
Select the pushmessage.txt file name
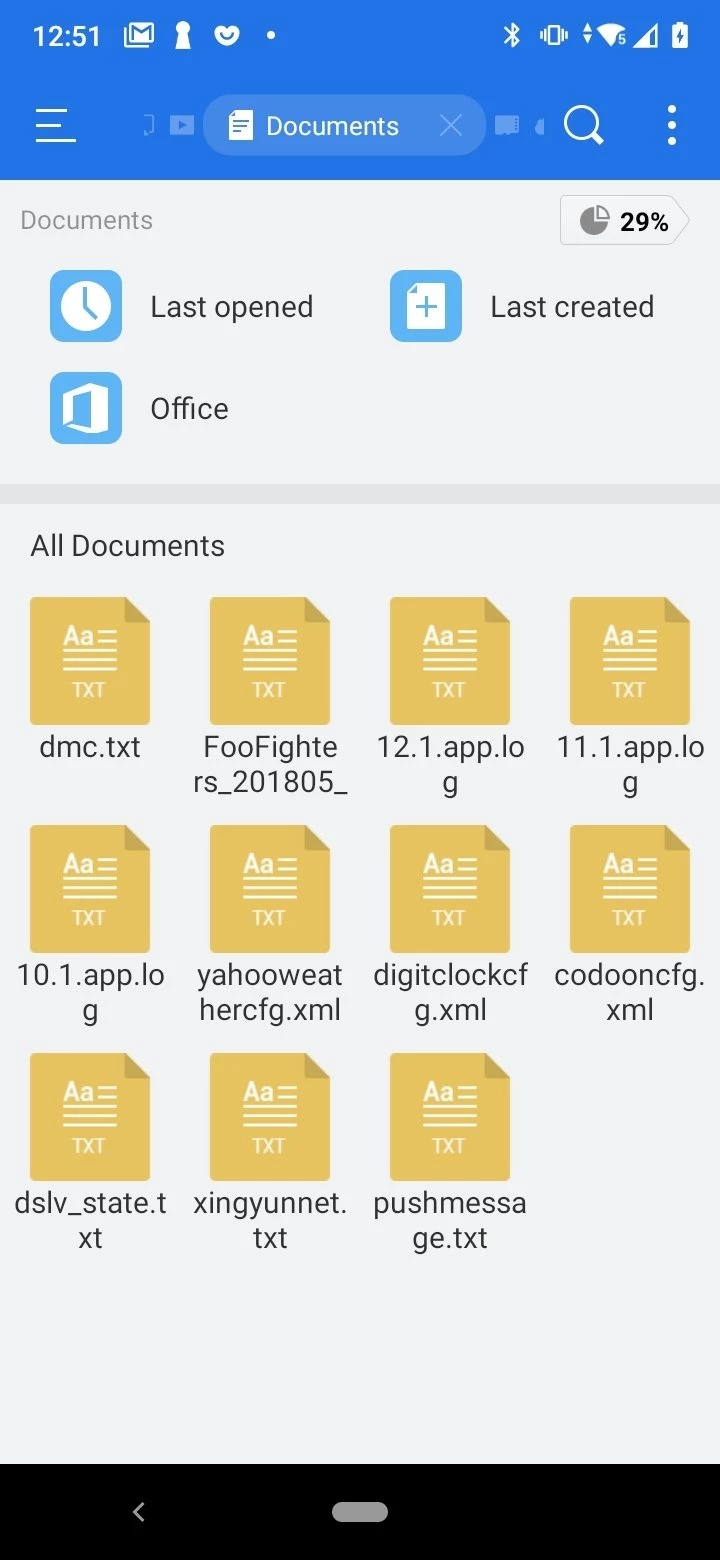coord(450,1221)
